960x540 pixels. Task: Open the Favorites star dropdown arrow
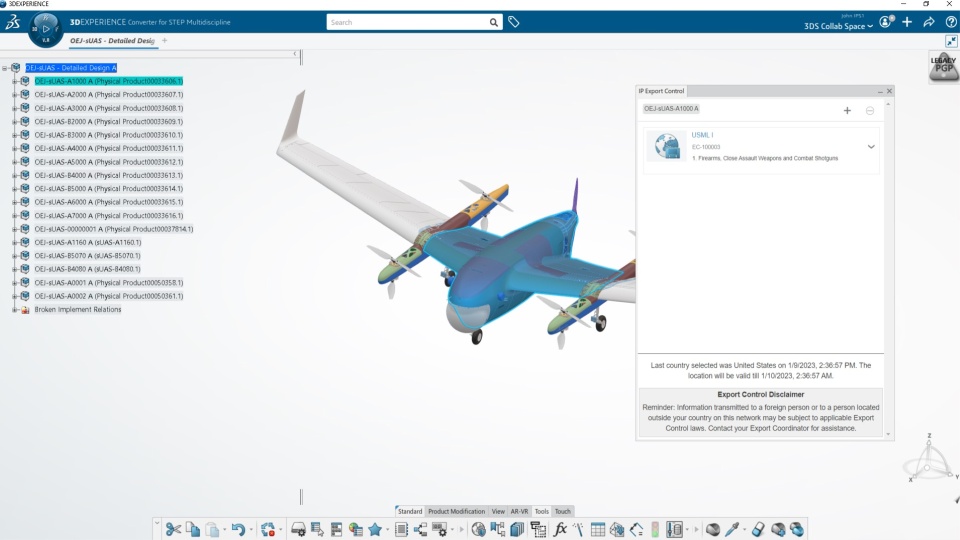point(387,530)
